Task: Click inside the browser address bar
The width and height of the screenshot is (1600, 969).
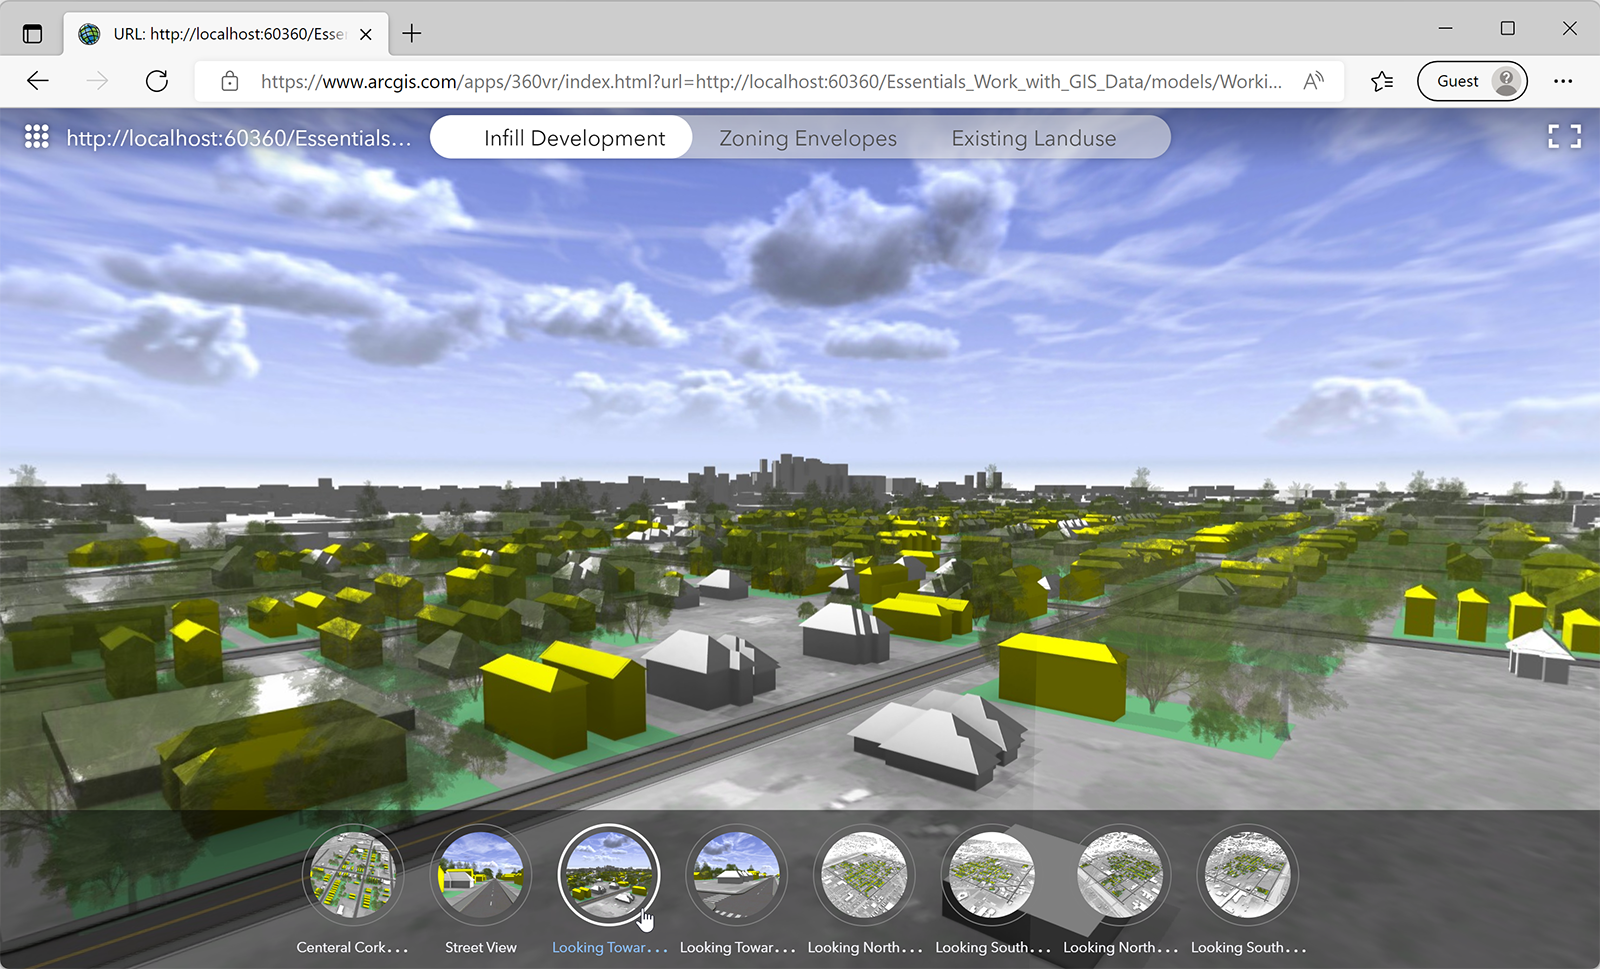Action: [x=770, y=81]
